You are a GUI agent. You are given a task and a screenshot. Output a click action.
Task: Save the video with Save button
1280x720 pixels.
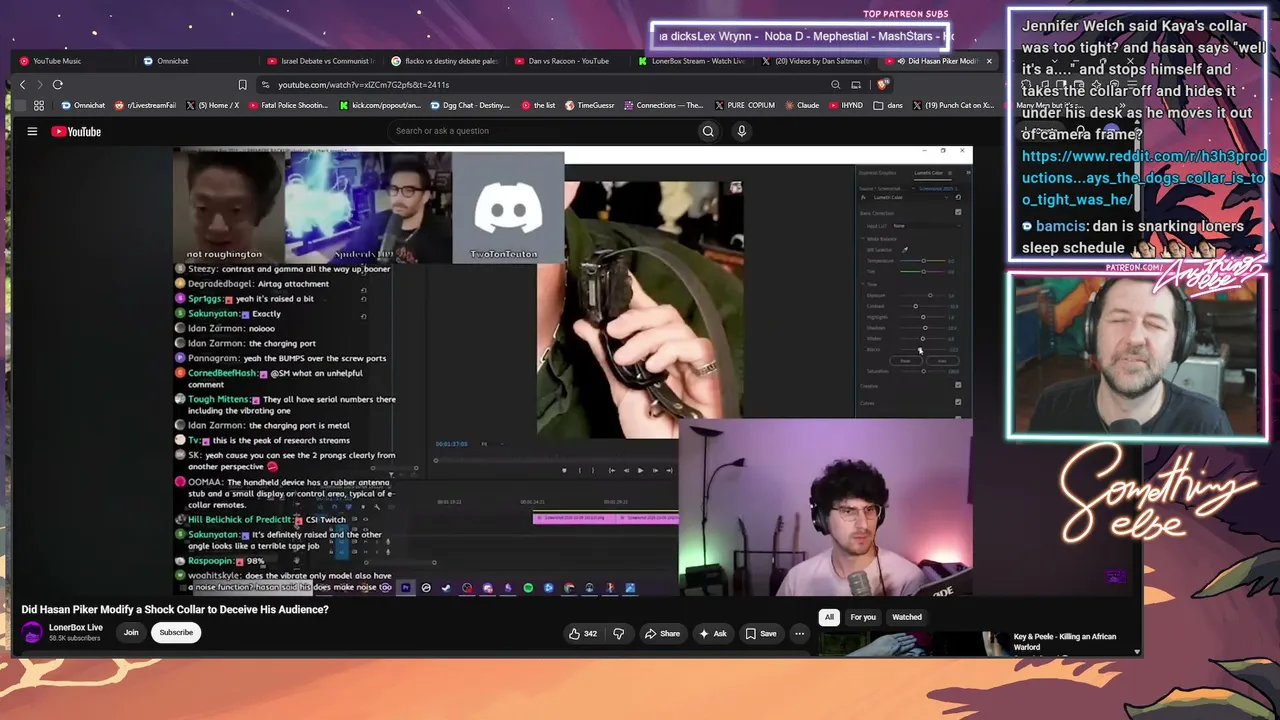point(760,633)
